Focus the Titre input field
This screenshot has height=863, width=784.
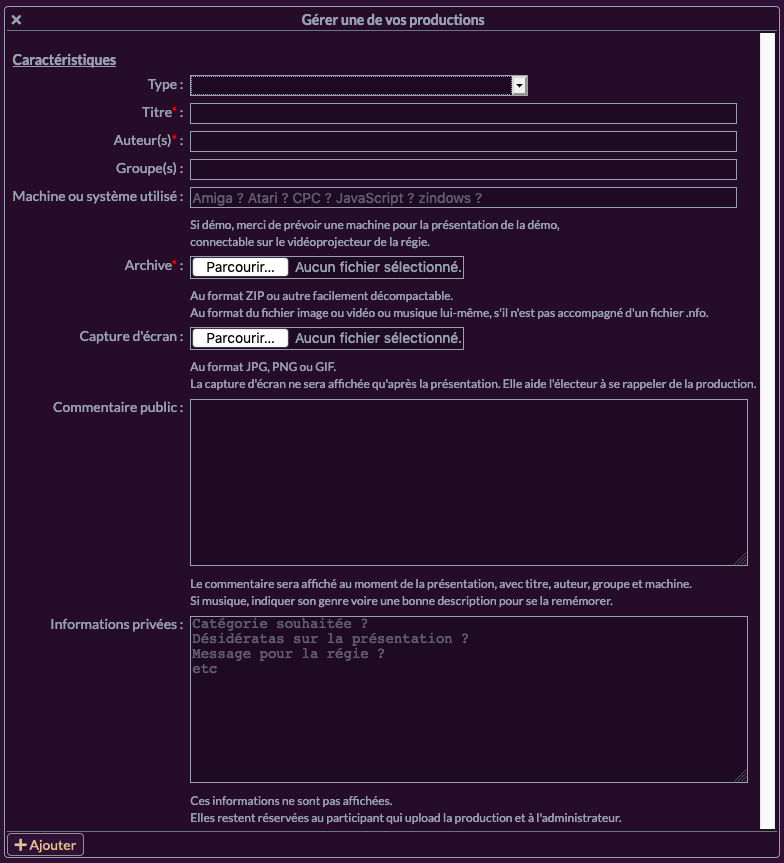click(x=463, y=113)
